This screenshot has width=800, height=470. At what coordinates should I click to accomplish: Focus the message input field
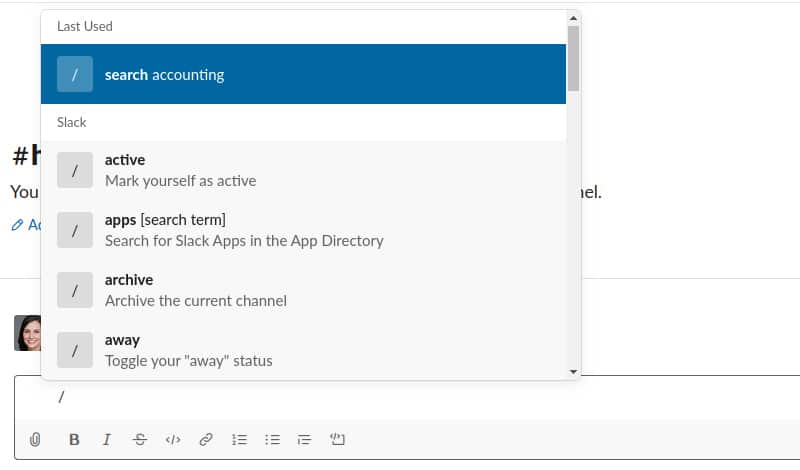tap(400, 398)
